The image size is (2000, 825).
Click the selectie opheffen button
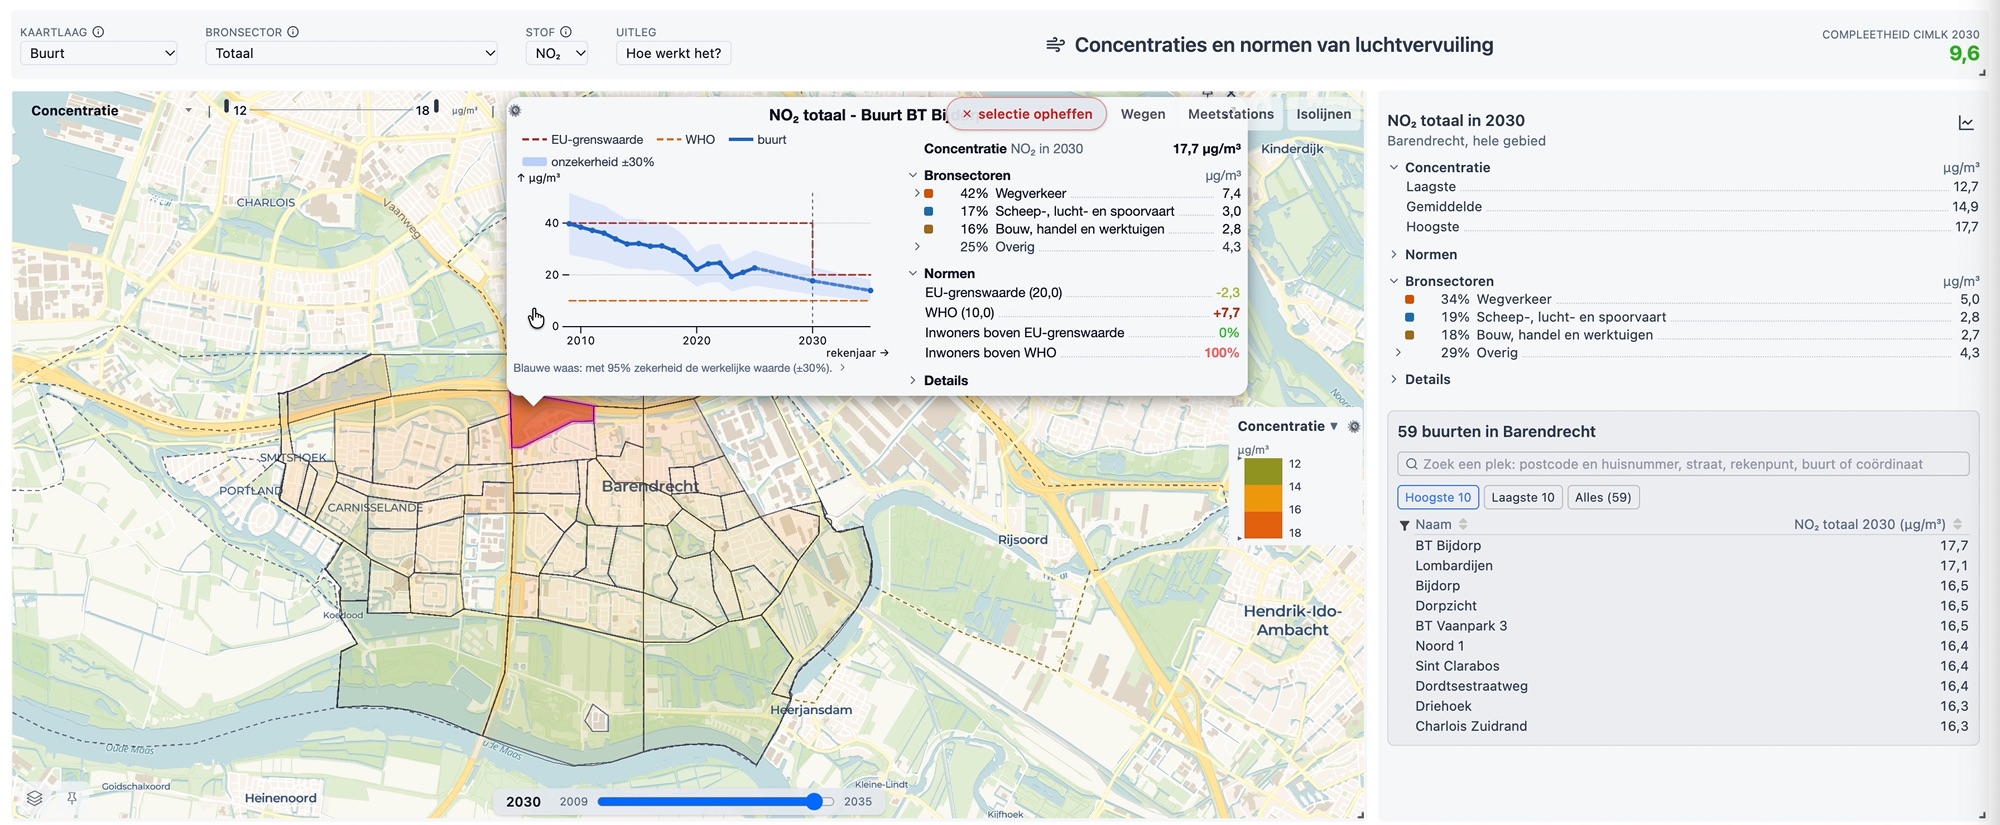pos(1026,114)
